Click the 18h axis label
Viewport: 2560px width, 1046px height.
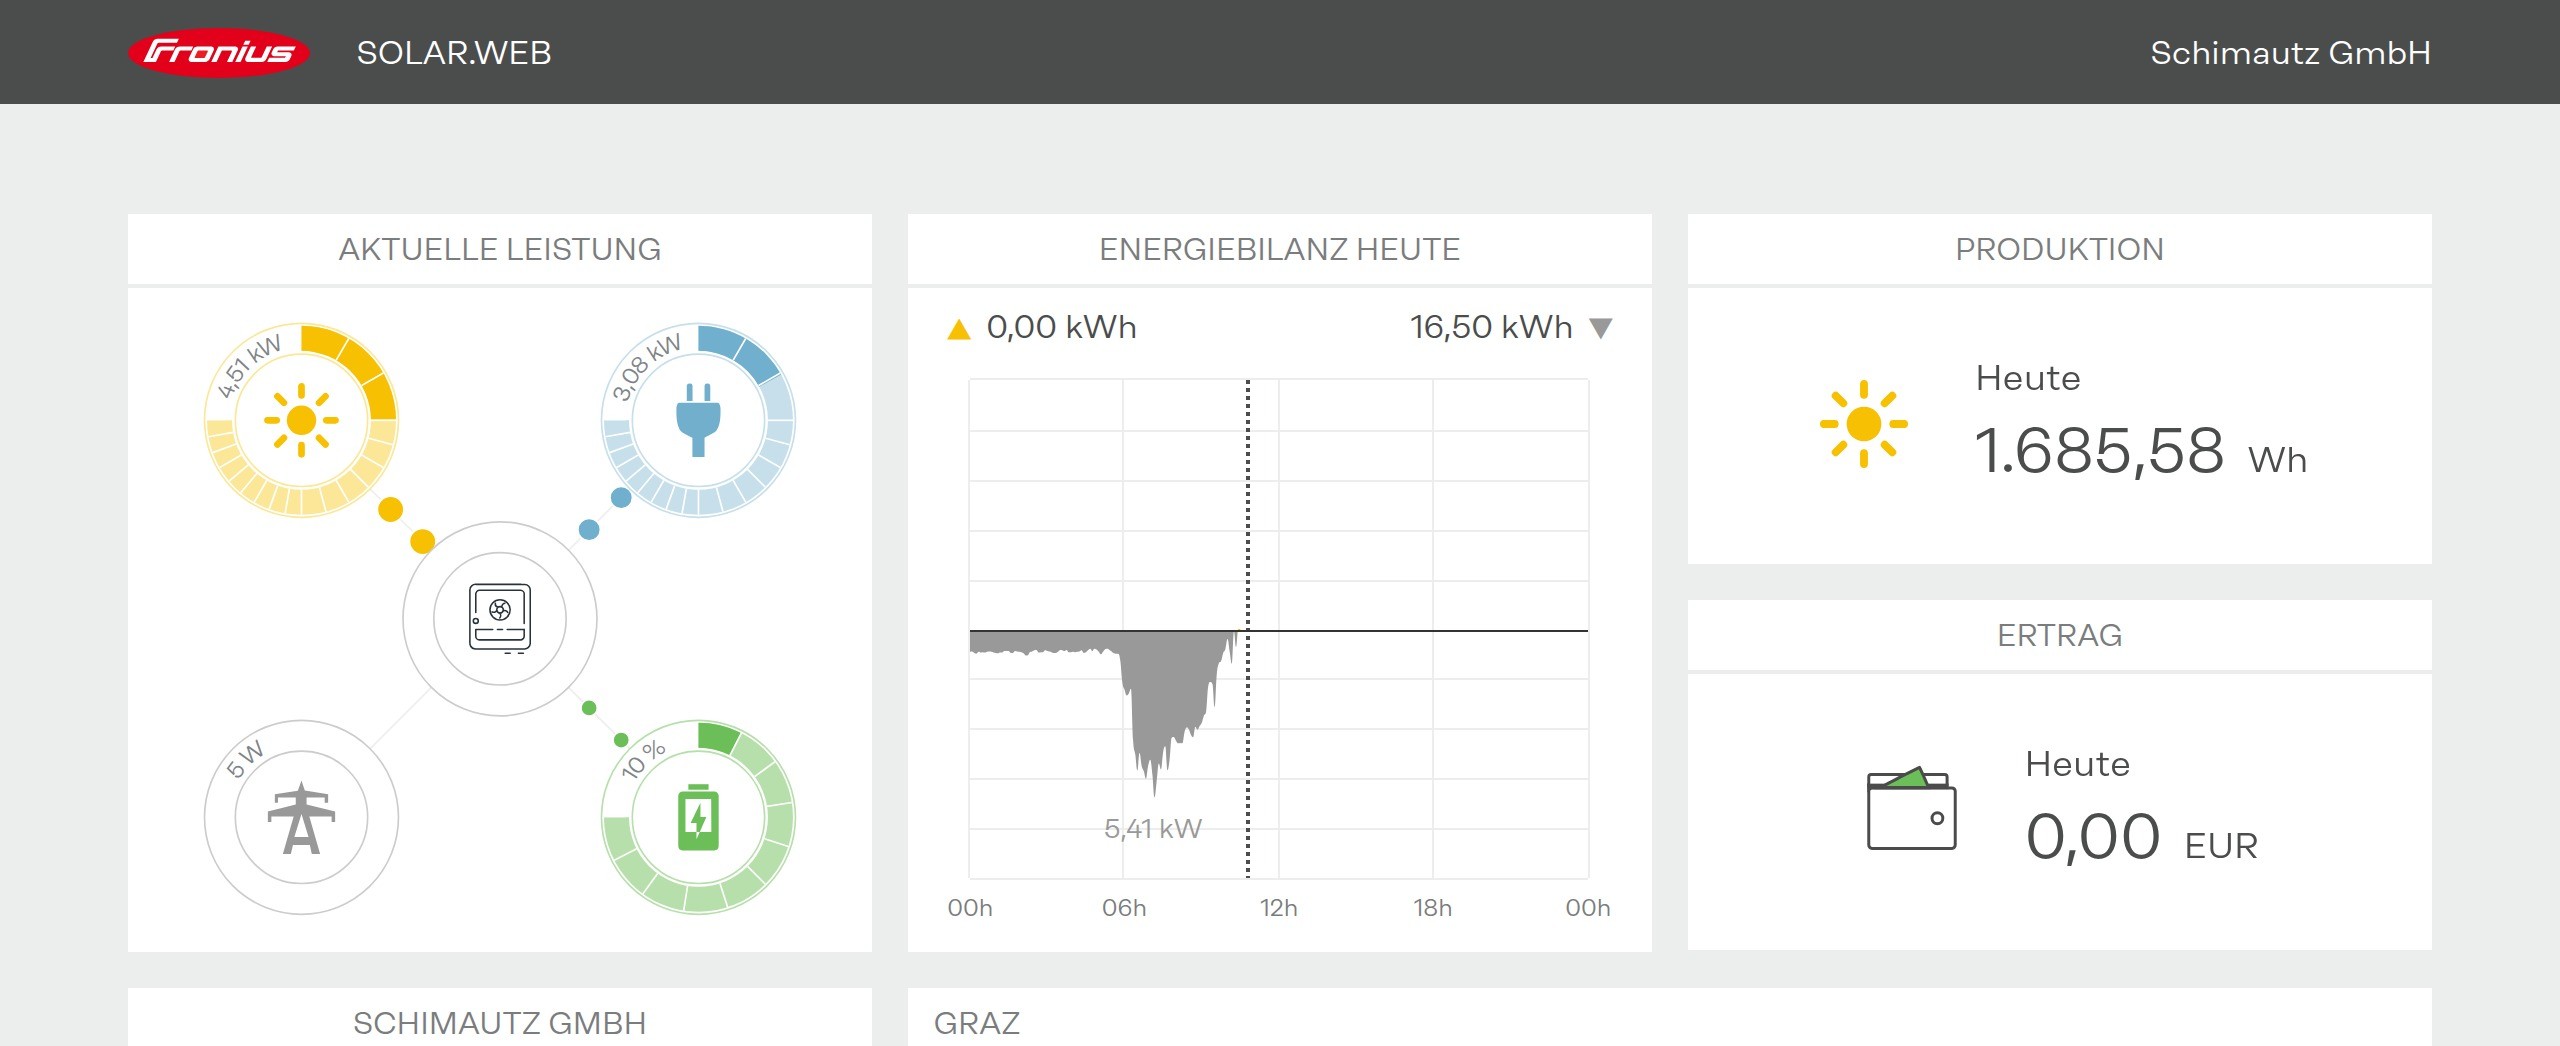click(1432, 908)
